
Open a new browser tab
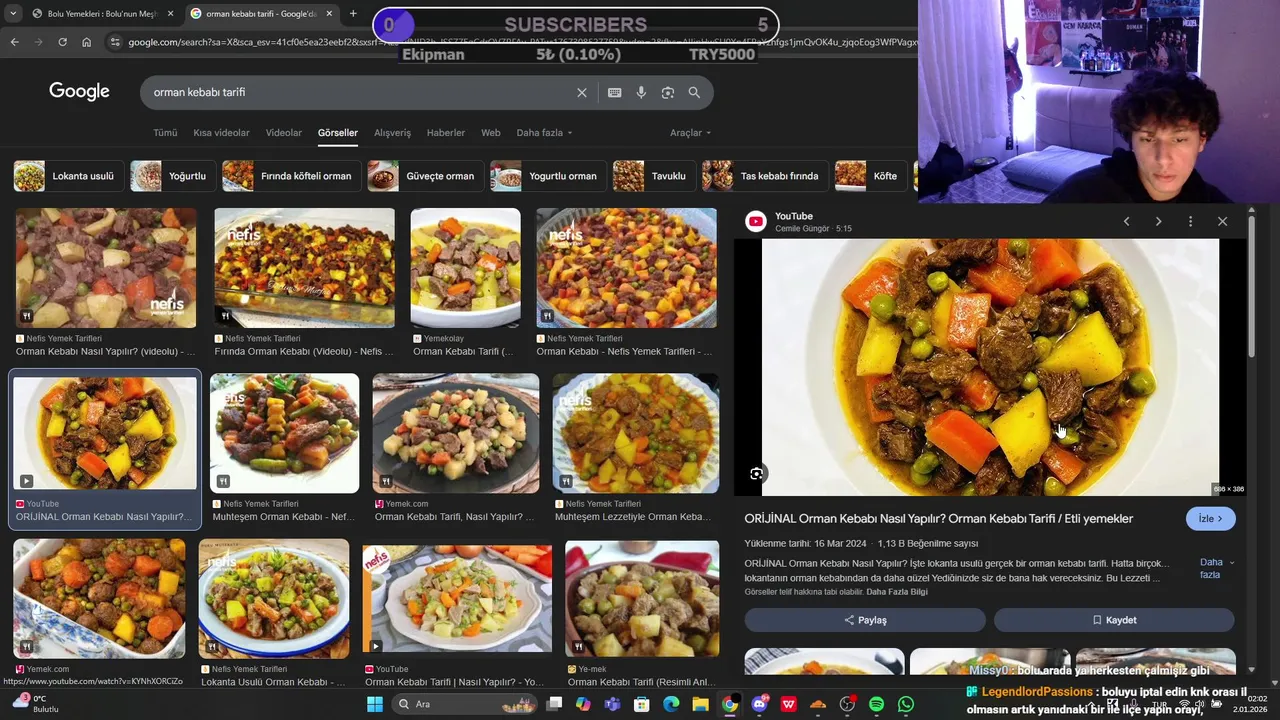353,14
